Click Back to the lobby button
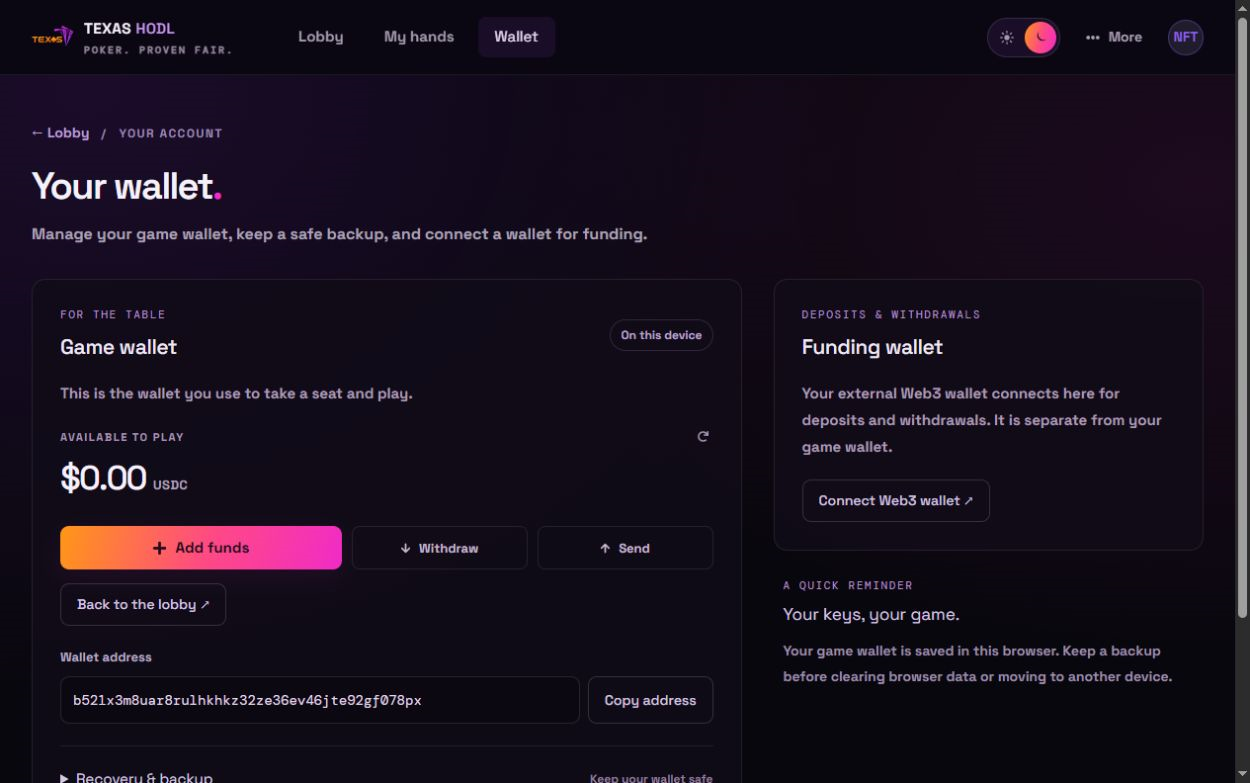Screen dimensions: 1250x783 pyautogui.click(x=143, y=605)
